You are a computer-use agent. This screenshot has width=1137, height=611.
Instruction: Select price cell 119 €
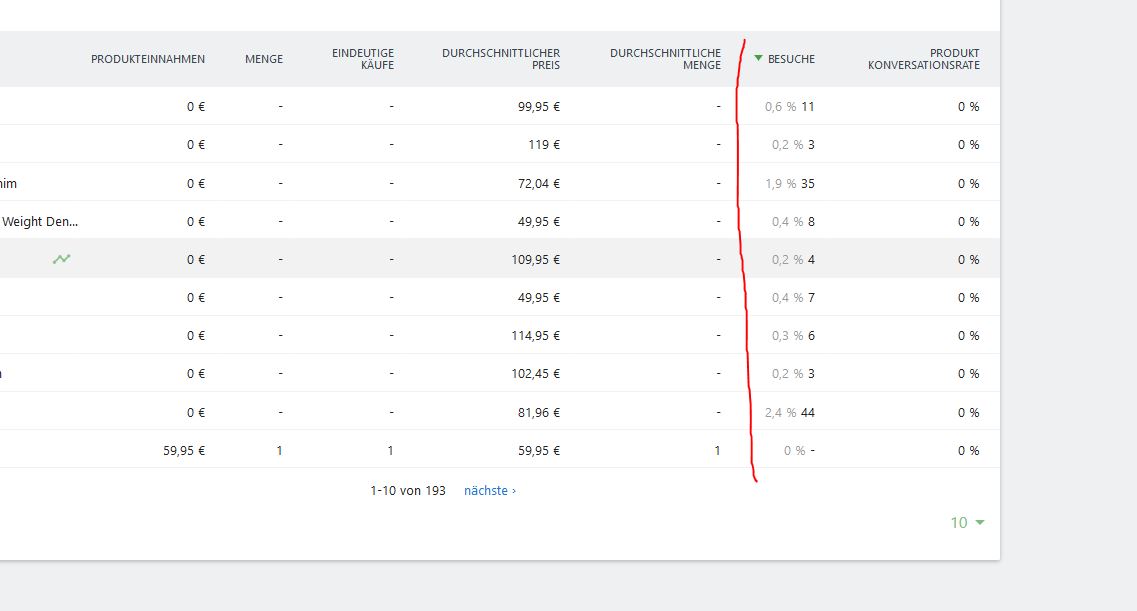(x=544, y=145)
